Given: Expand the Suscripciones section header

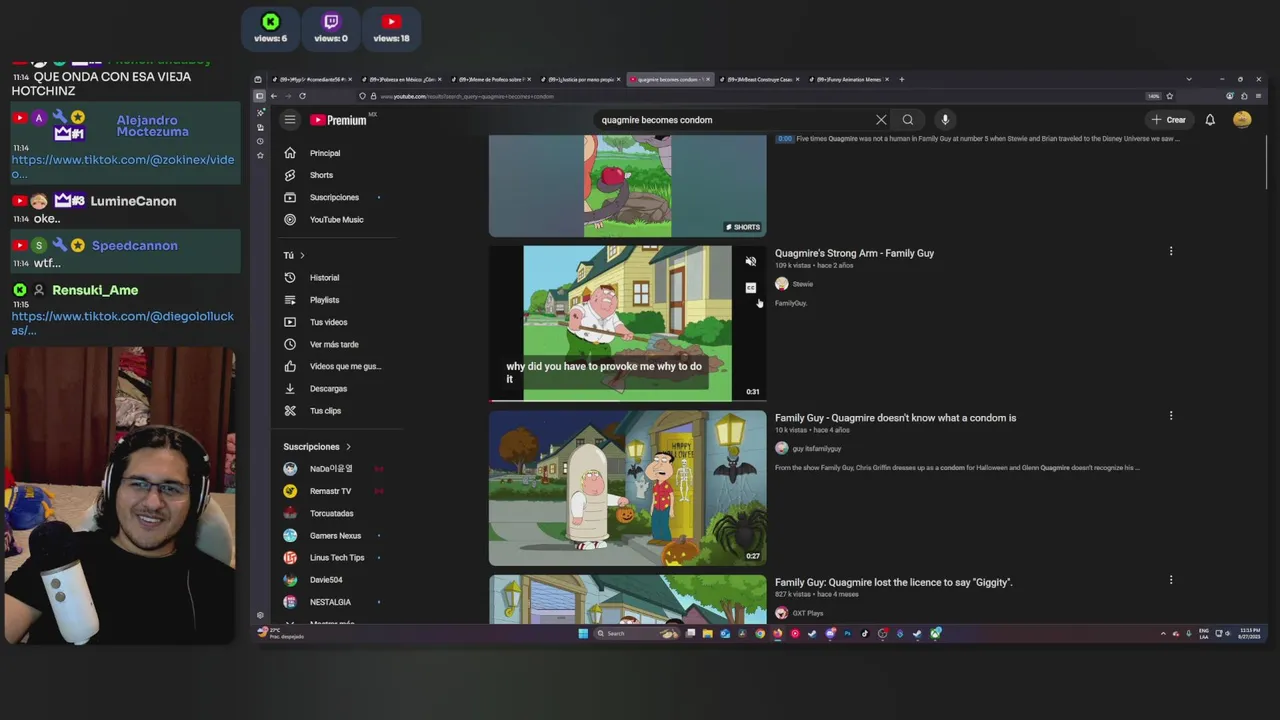Looking at the screenshot, I should pos(317,447).
